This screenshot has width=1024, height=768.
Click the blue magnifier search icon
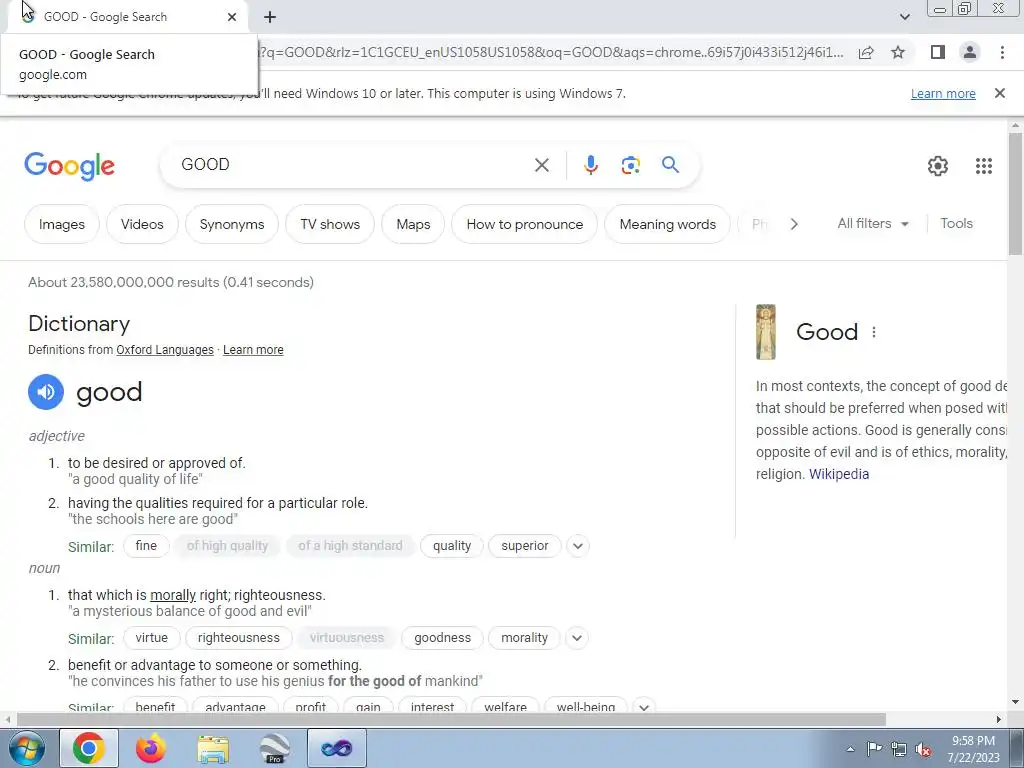[670, 165]
